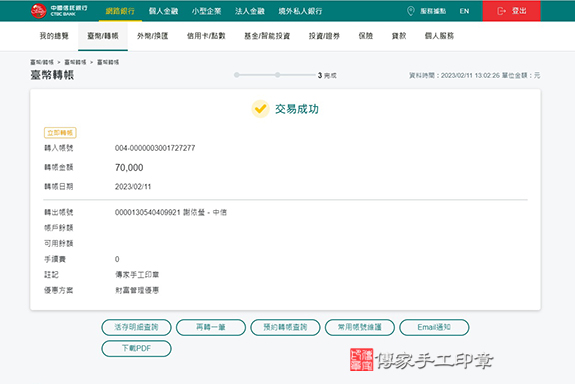Screen dimensions: 575x384
Task: Click the yellow success checkmark icon
Action: click(x=260, y=109)
